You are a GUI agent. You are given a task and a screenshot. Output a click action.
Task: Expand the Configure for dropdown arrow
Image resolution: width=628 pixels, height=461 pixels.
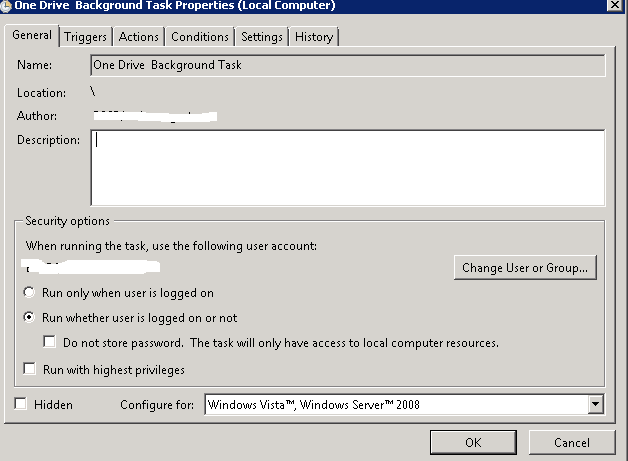(596, 405)
